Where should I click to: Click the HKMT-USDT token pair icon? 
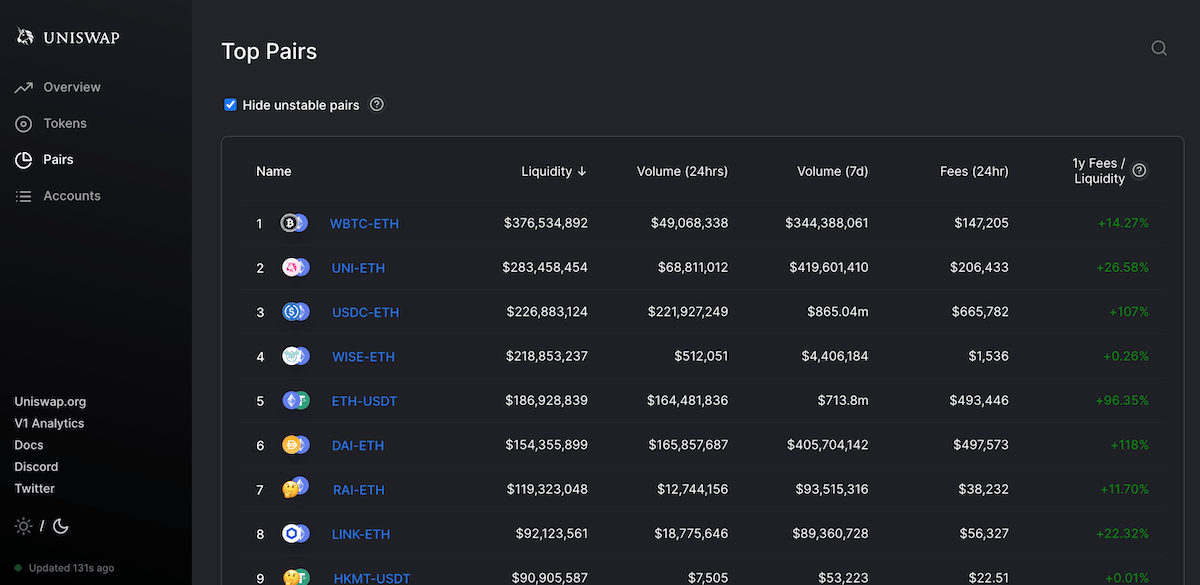tap(295, 578)
